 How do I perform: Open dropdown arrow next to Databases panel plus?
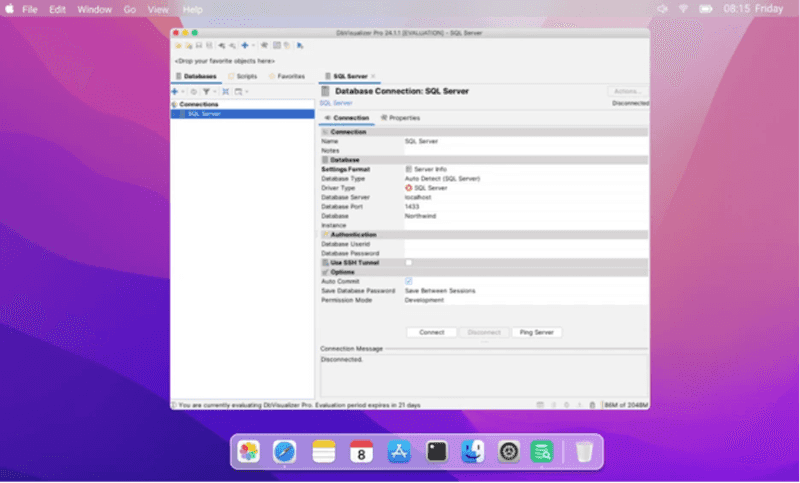[x=183, y=92]
